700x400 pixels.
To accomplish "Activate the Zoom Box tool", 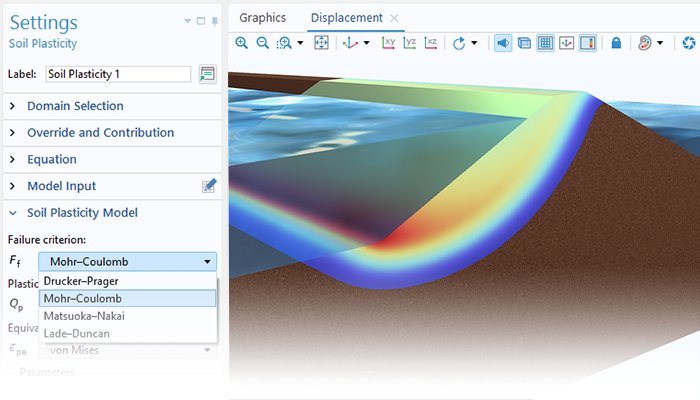I will (284, 43).
